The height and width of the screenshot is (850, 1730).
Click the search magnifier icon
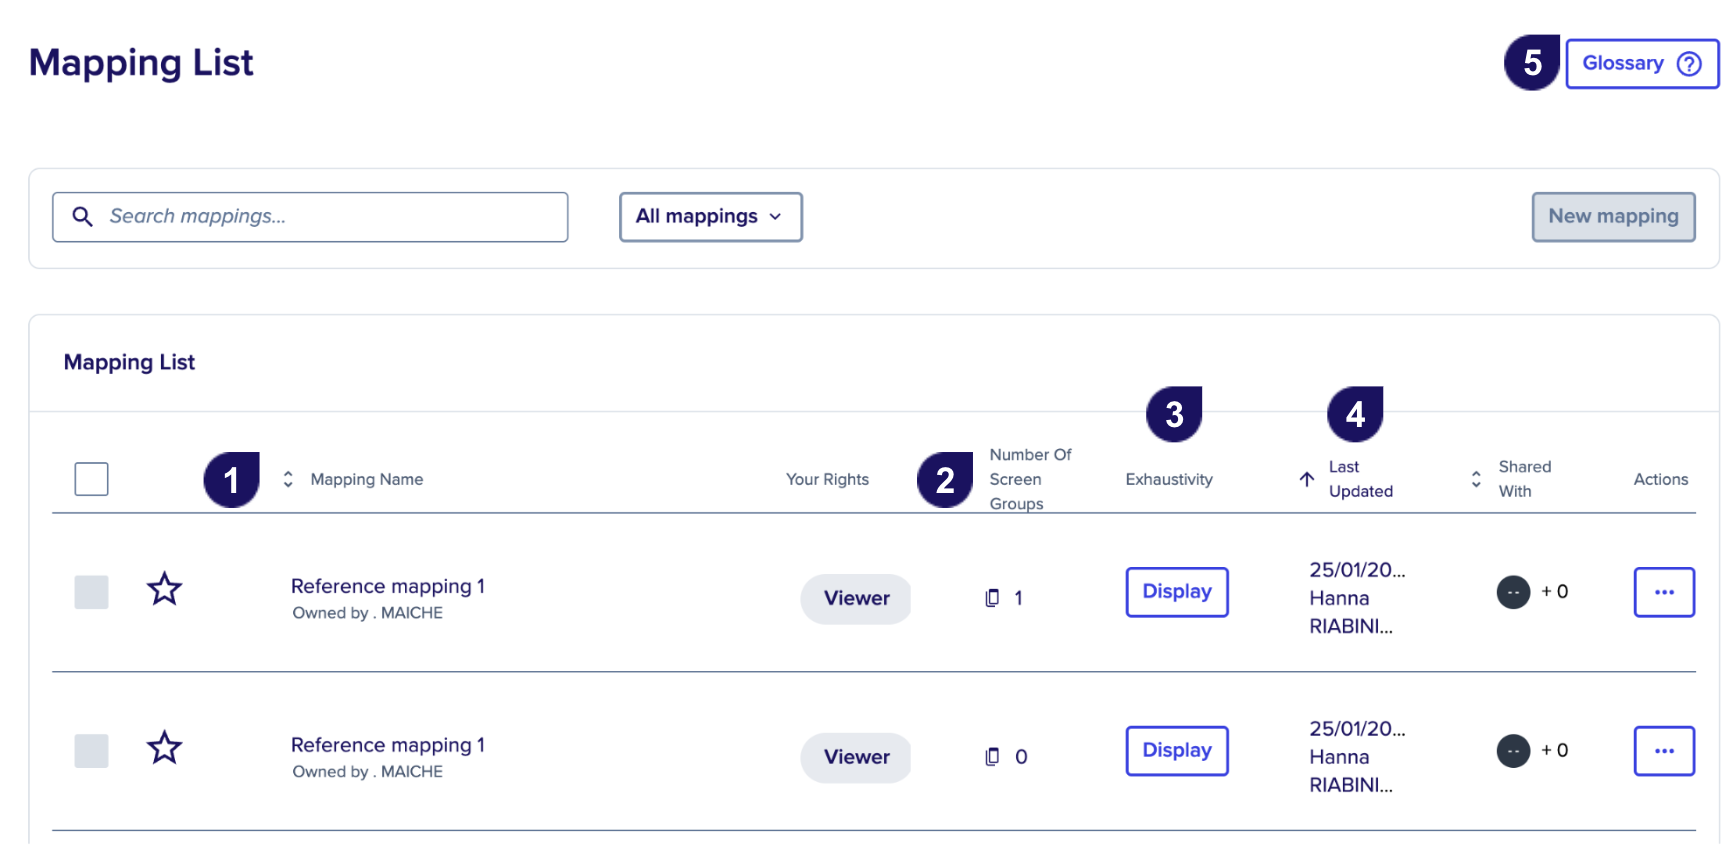(83, 217)
